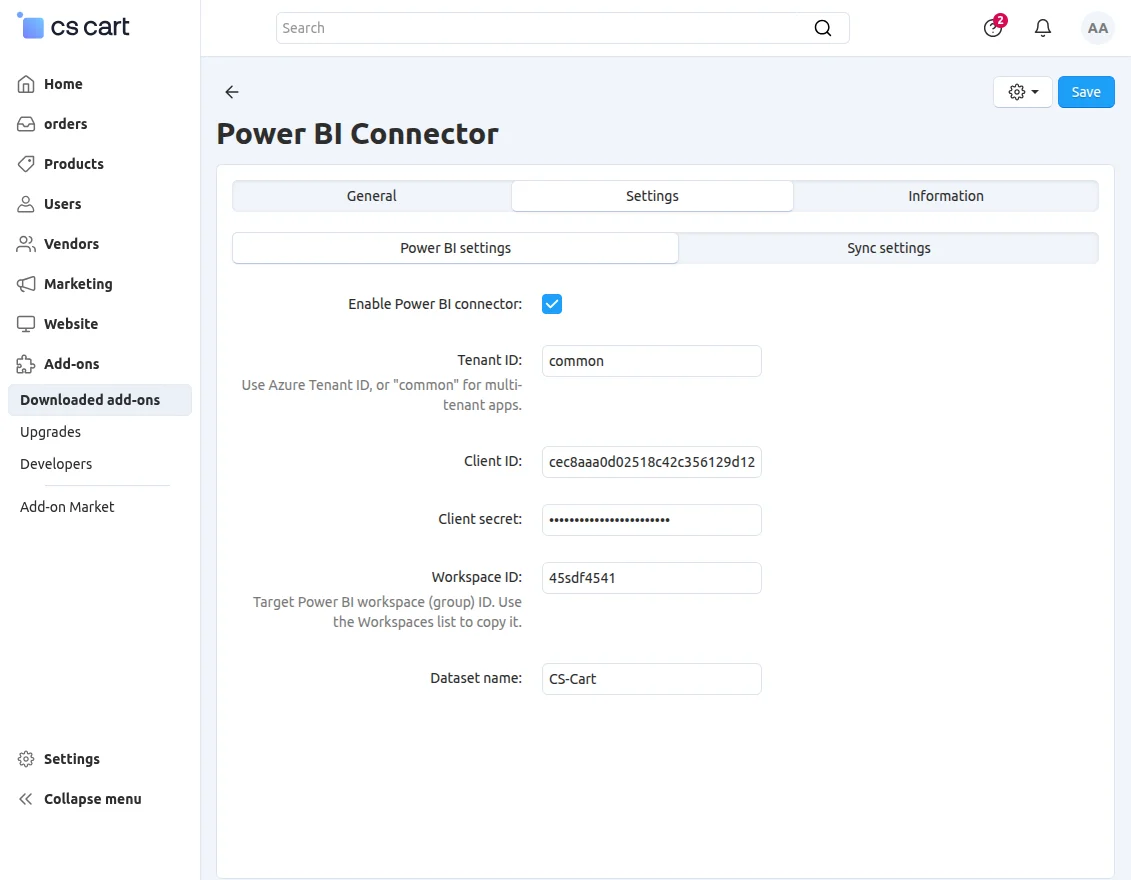1131x880 pixels.
Task: Open Vendors in the sidebar
Action: [71, 244]
